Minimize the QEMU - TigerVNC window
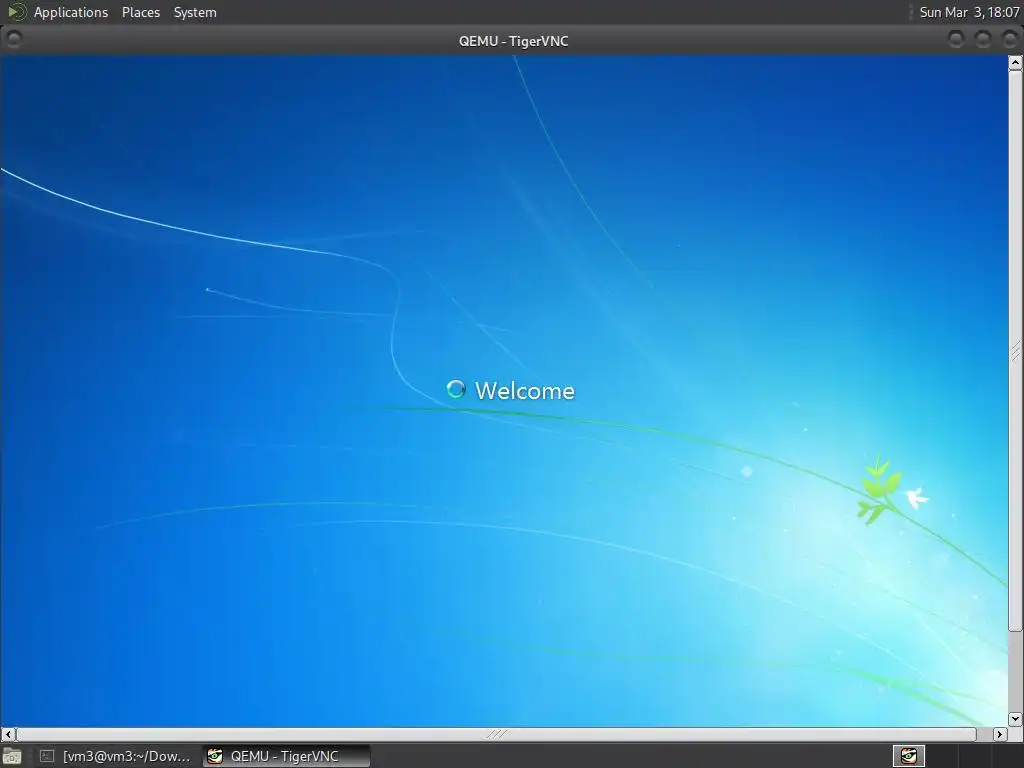1024x768 pixels. [956, 40]
